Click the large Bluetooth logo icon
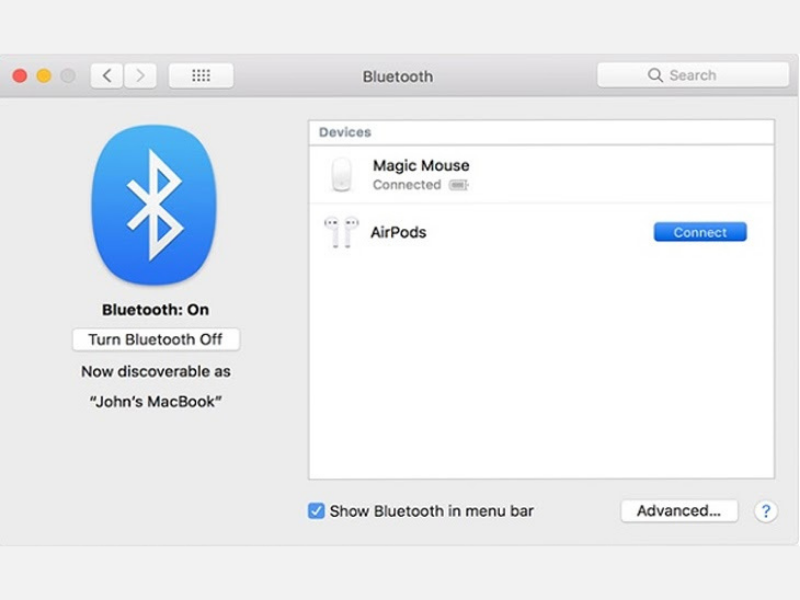This screenshot has height=600, width=800. coord(154,205)
